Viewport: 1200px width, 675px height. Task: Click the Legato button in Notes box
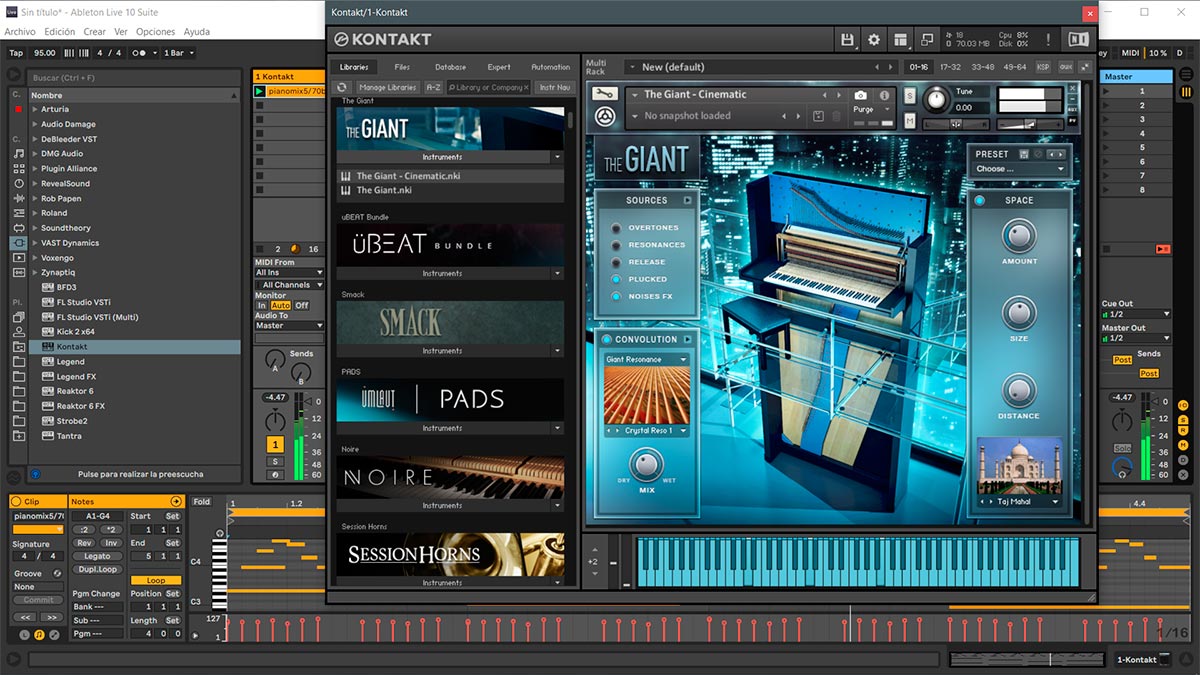(x=97, y=556)
